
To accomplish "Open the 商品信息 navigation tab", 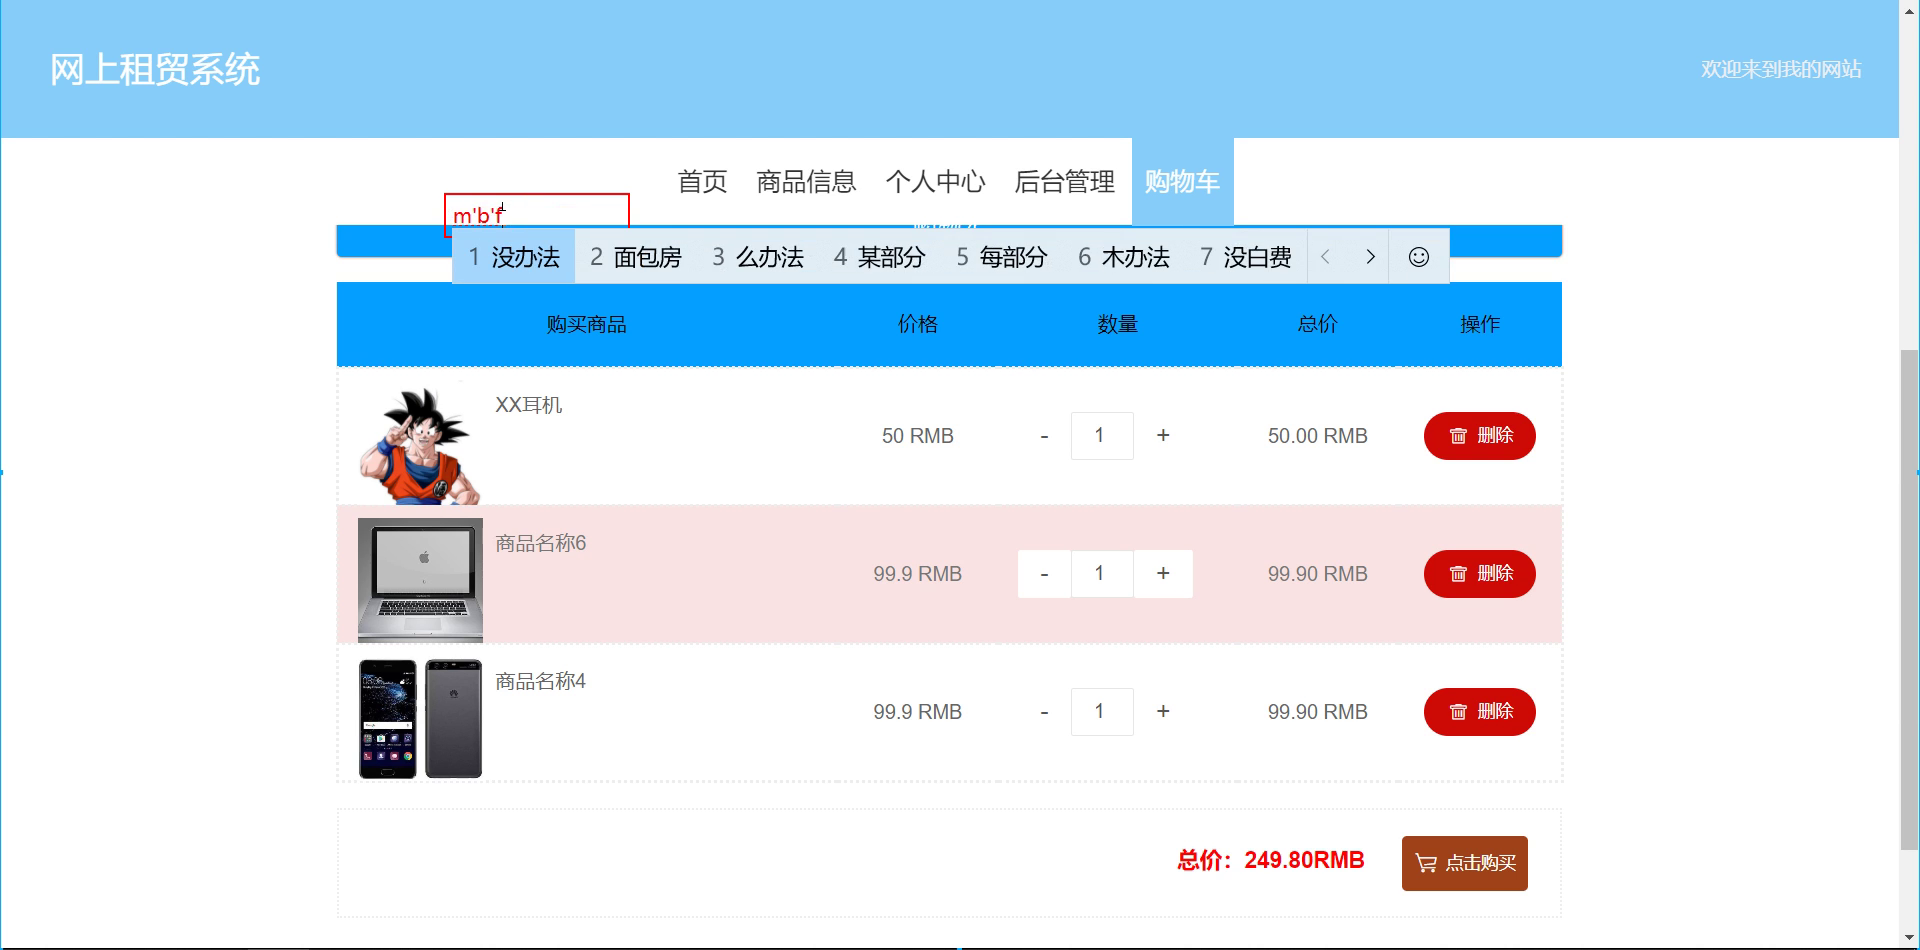I will [x=806, y=181].
